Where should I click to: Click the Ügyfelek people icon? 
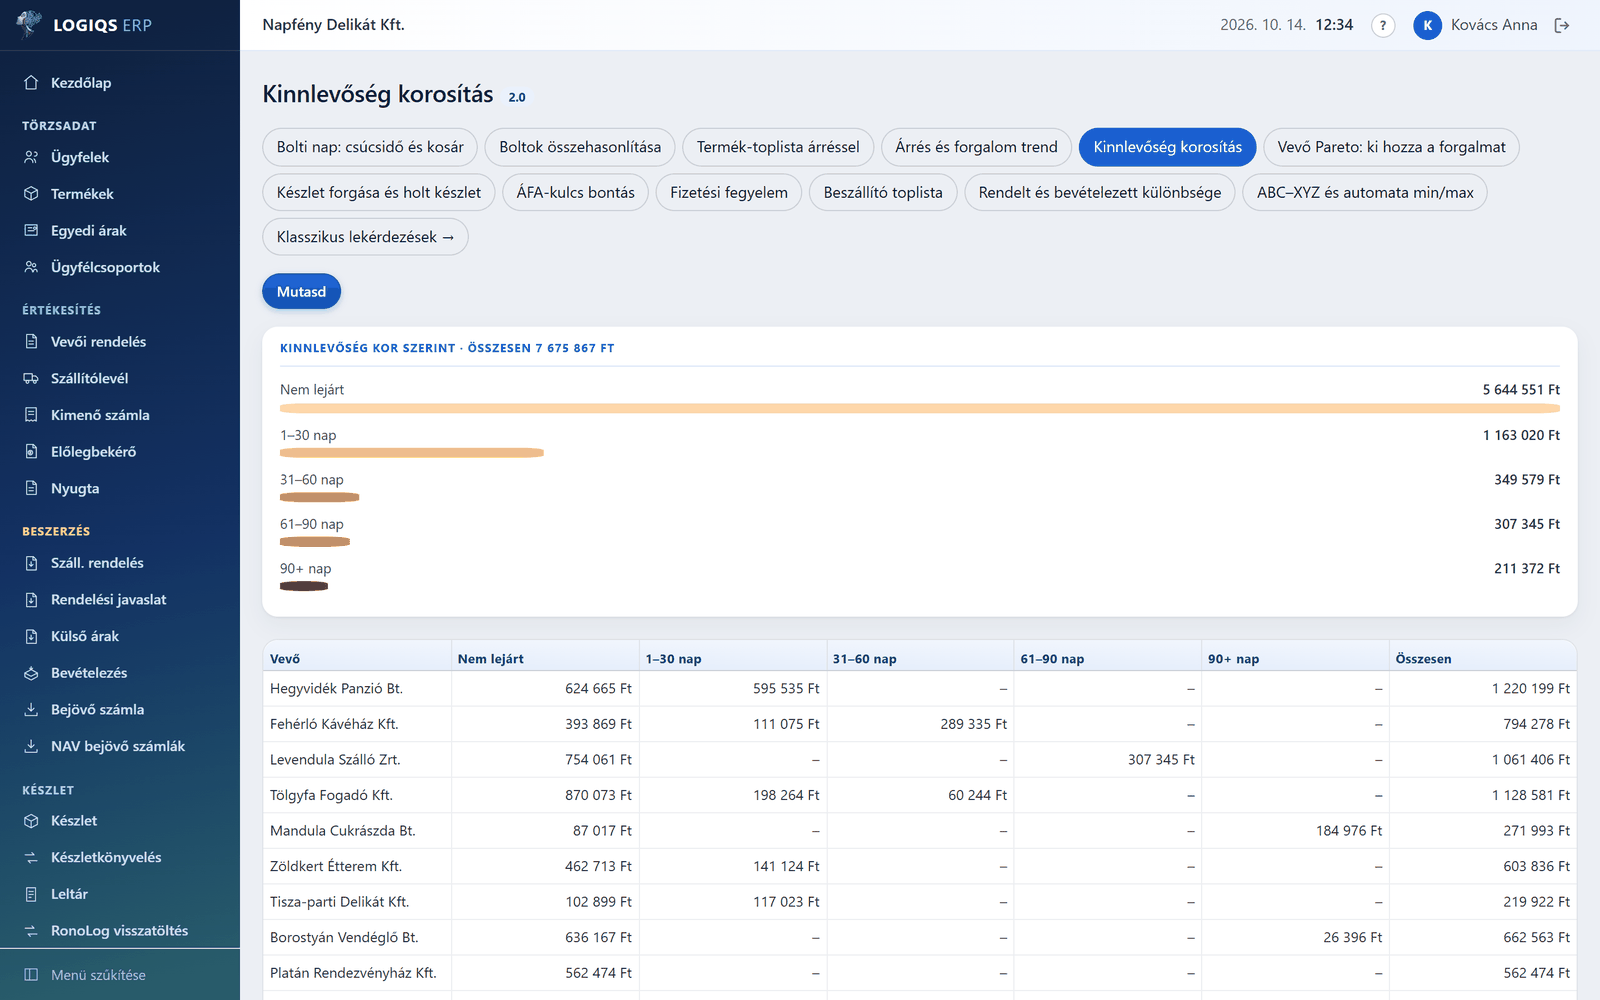(x=31, y=157)
